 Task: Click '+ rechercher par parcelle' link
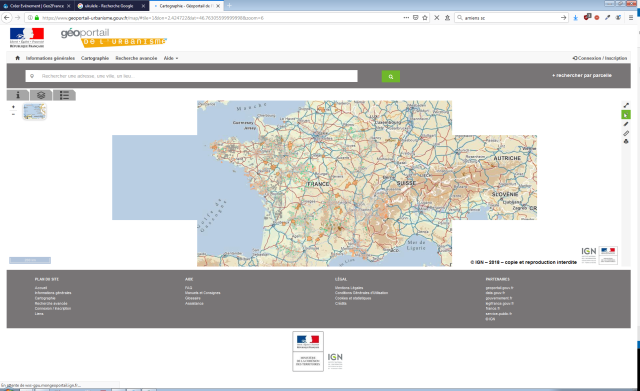click(x=582, y=76)
